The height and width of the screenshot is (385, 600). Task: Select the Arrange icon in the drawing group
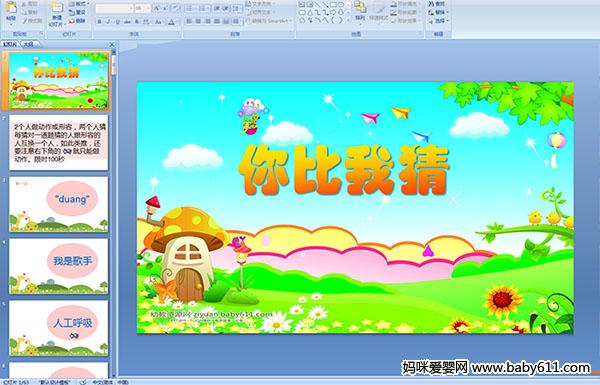[x=360, y=11]
